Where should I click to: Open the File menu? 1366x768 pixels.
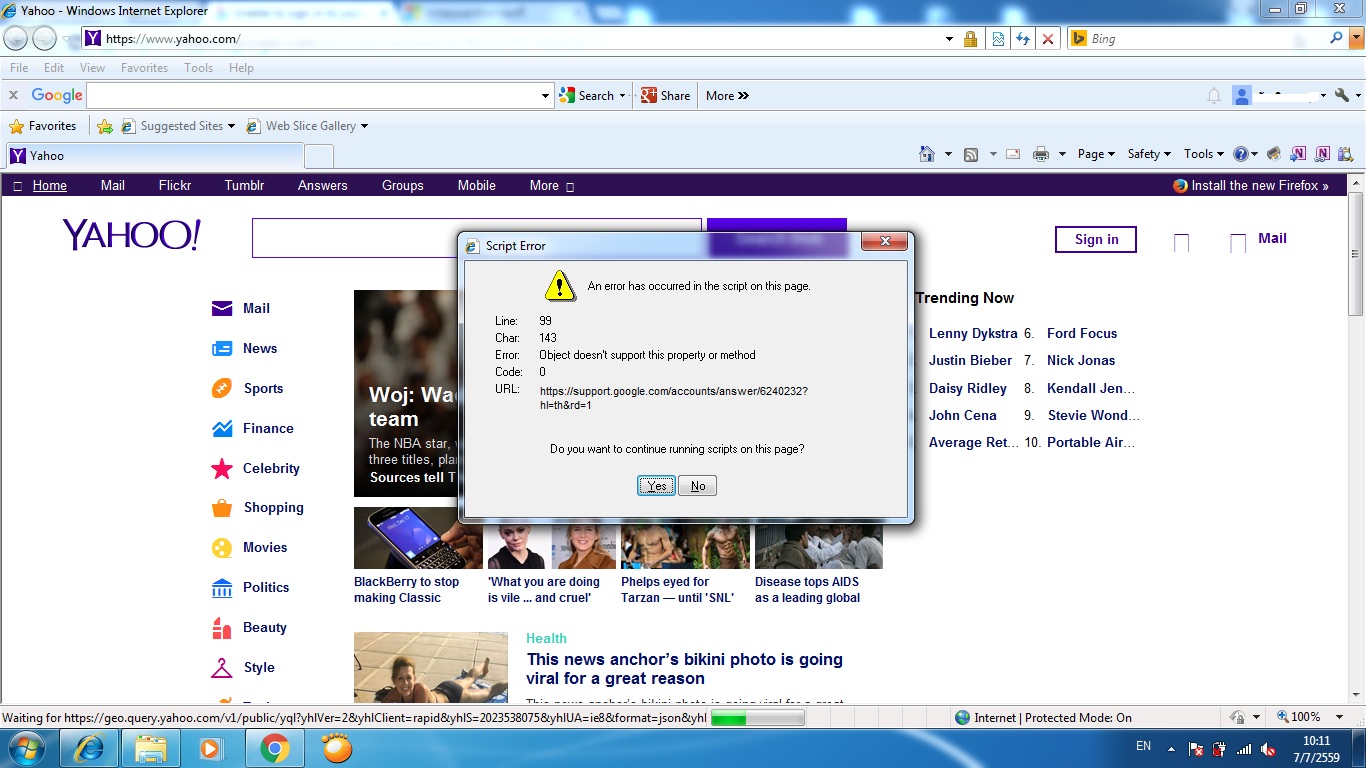(19, 68)
